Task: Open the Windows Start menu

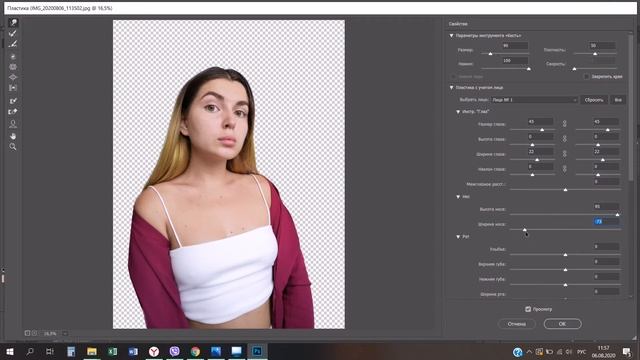Action: pyautogui.click(x=10, y=351)
